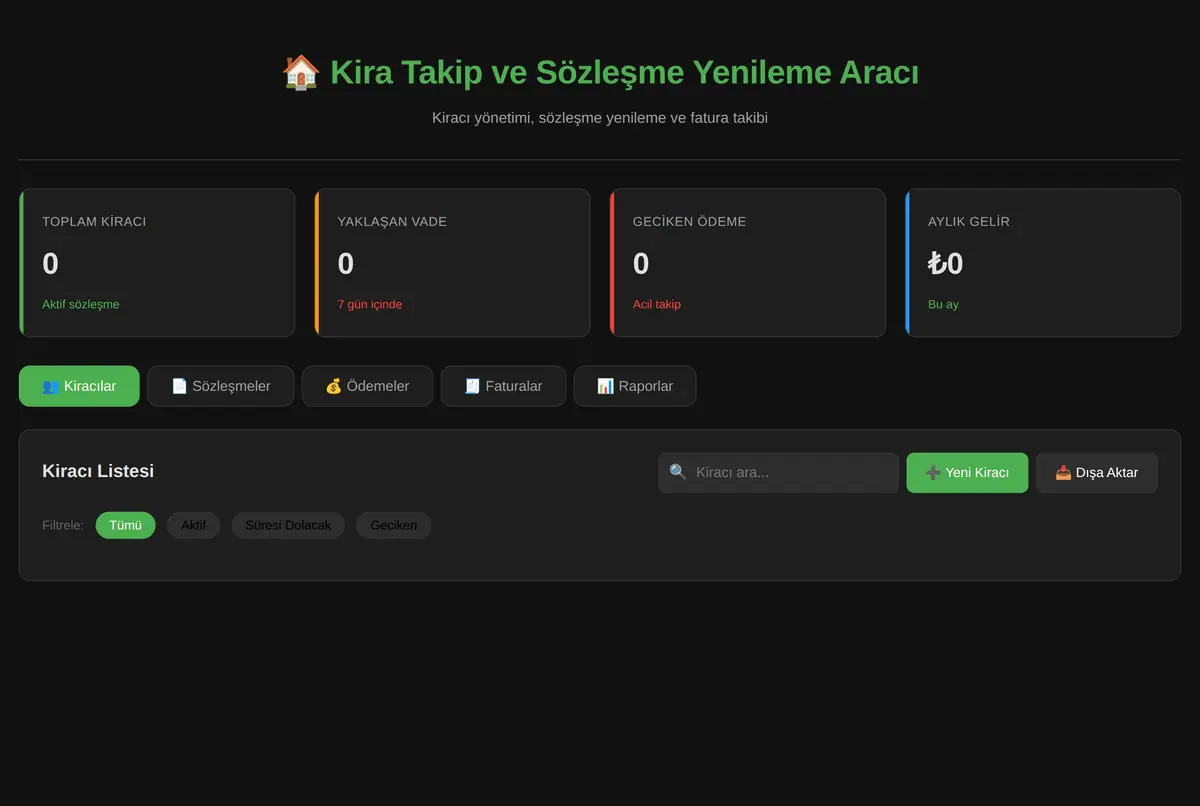Switch to the Sözleşmeler tab
The height and width of the screenshot is (806, 1200).
pos(221,386)
